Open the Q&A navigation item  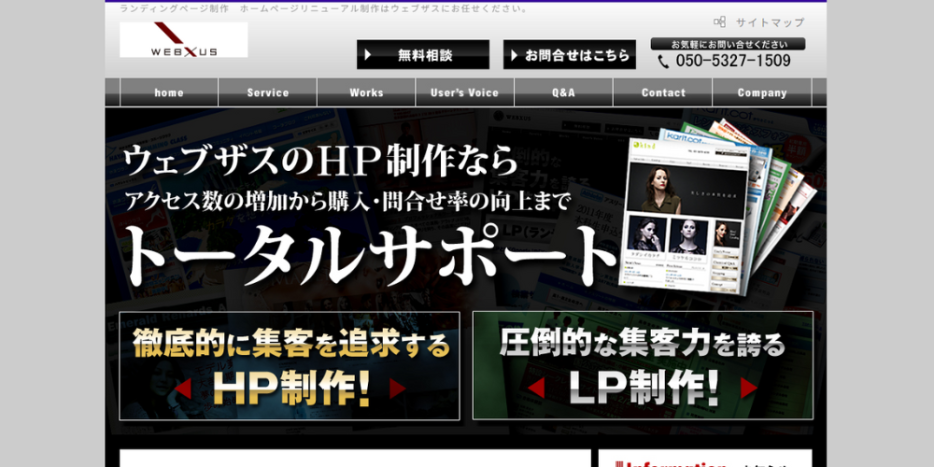(563, 93)
